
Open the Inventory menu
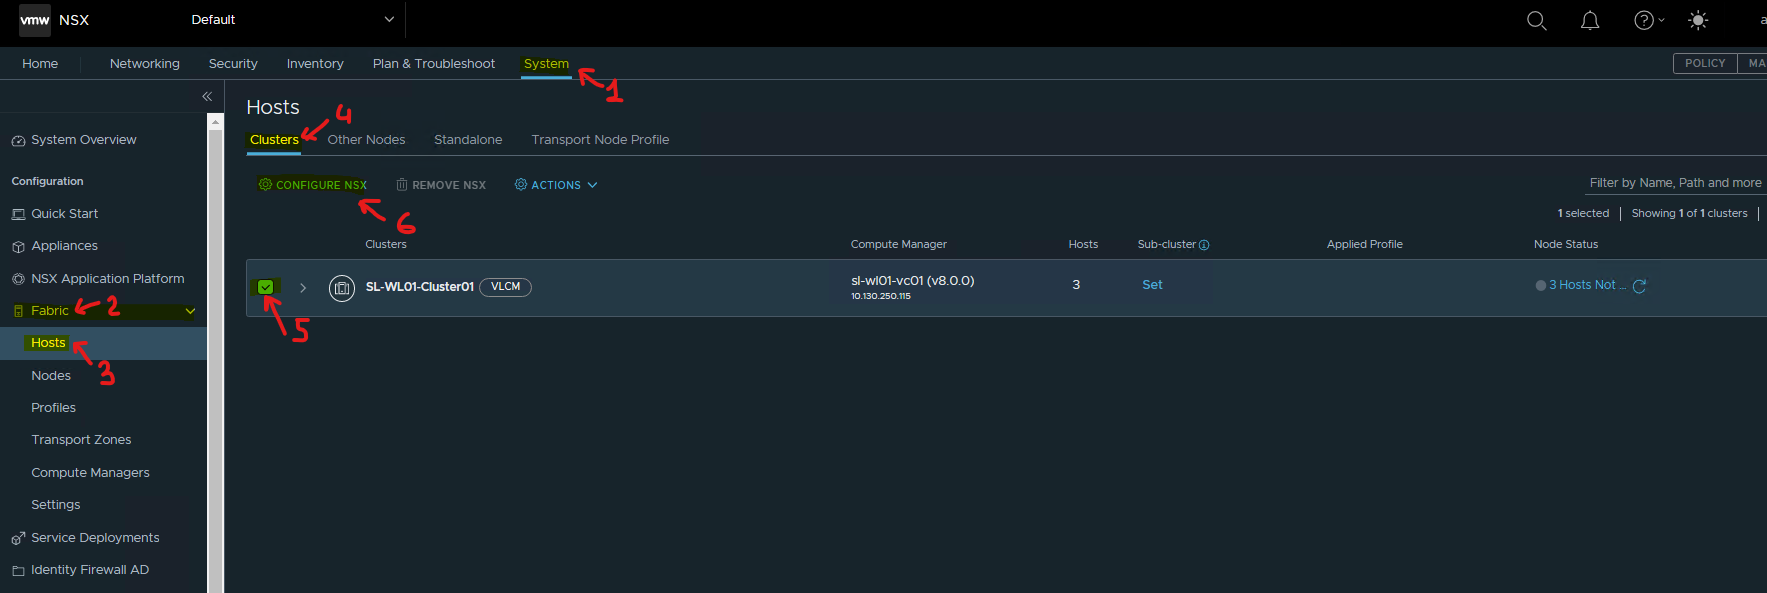click(x=315, y=63)
